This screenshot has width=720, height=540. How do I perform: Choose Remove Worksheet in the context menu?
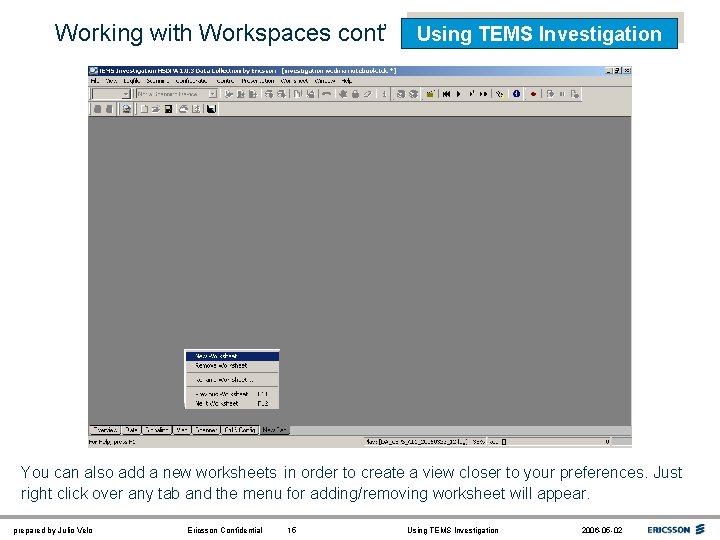(232, 366)
